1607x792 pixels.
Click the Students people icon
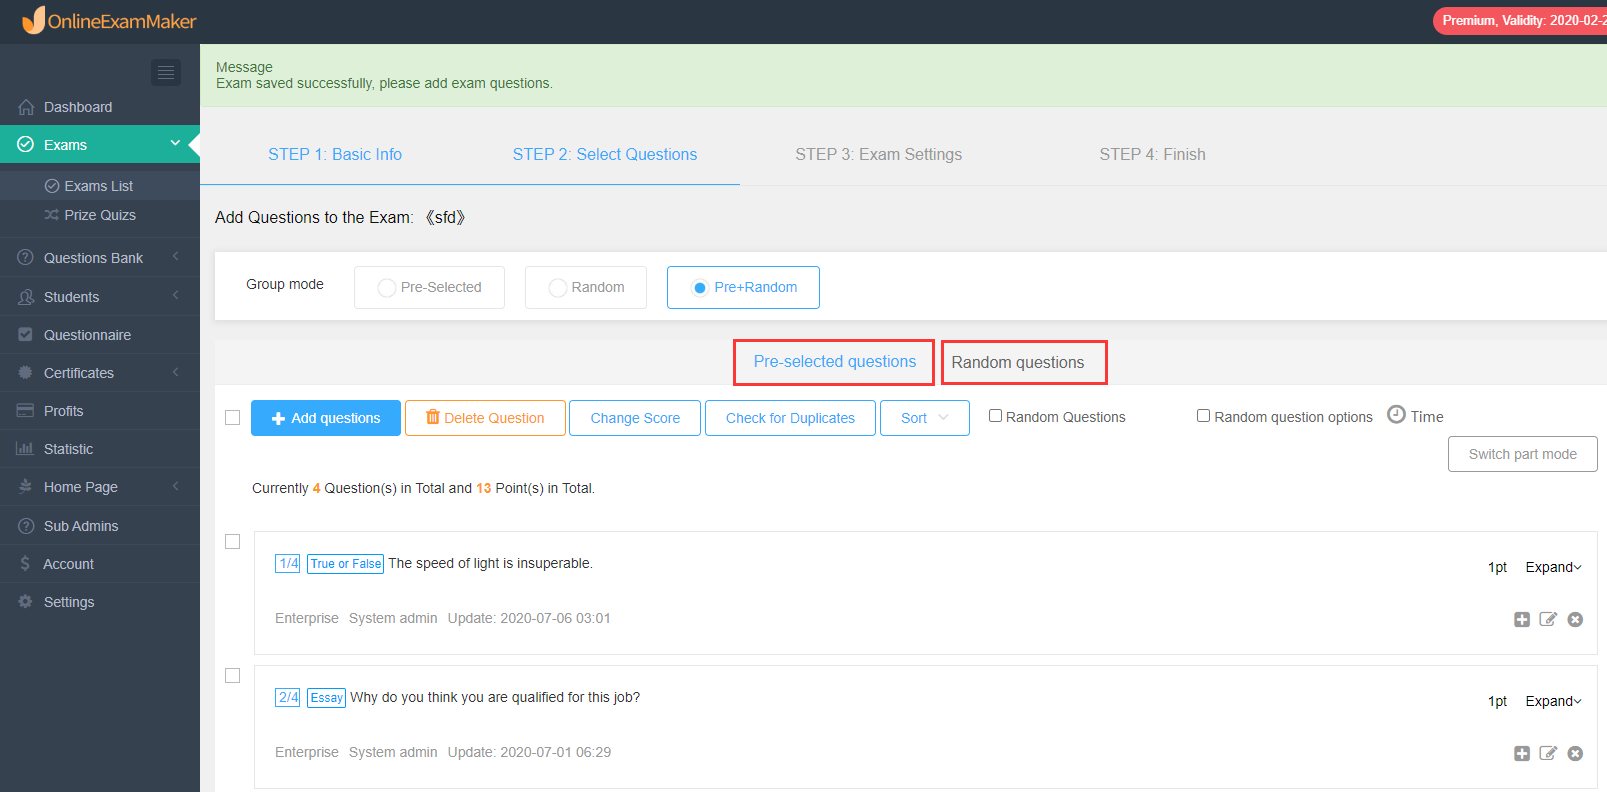pyautogui.click(x=26, y=297)
